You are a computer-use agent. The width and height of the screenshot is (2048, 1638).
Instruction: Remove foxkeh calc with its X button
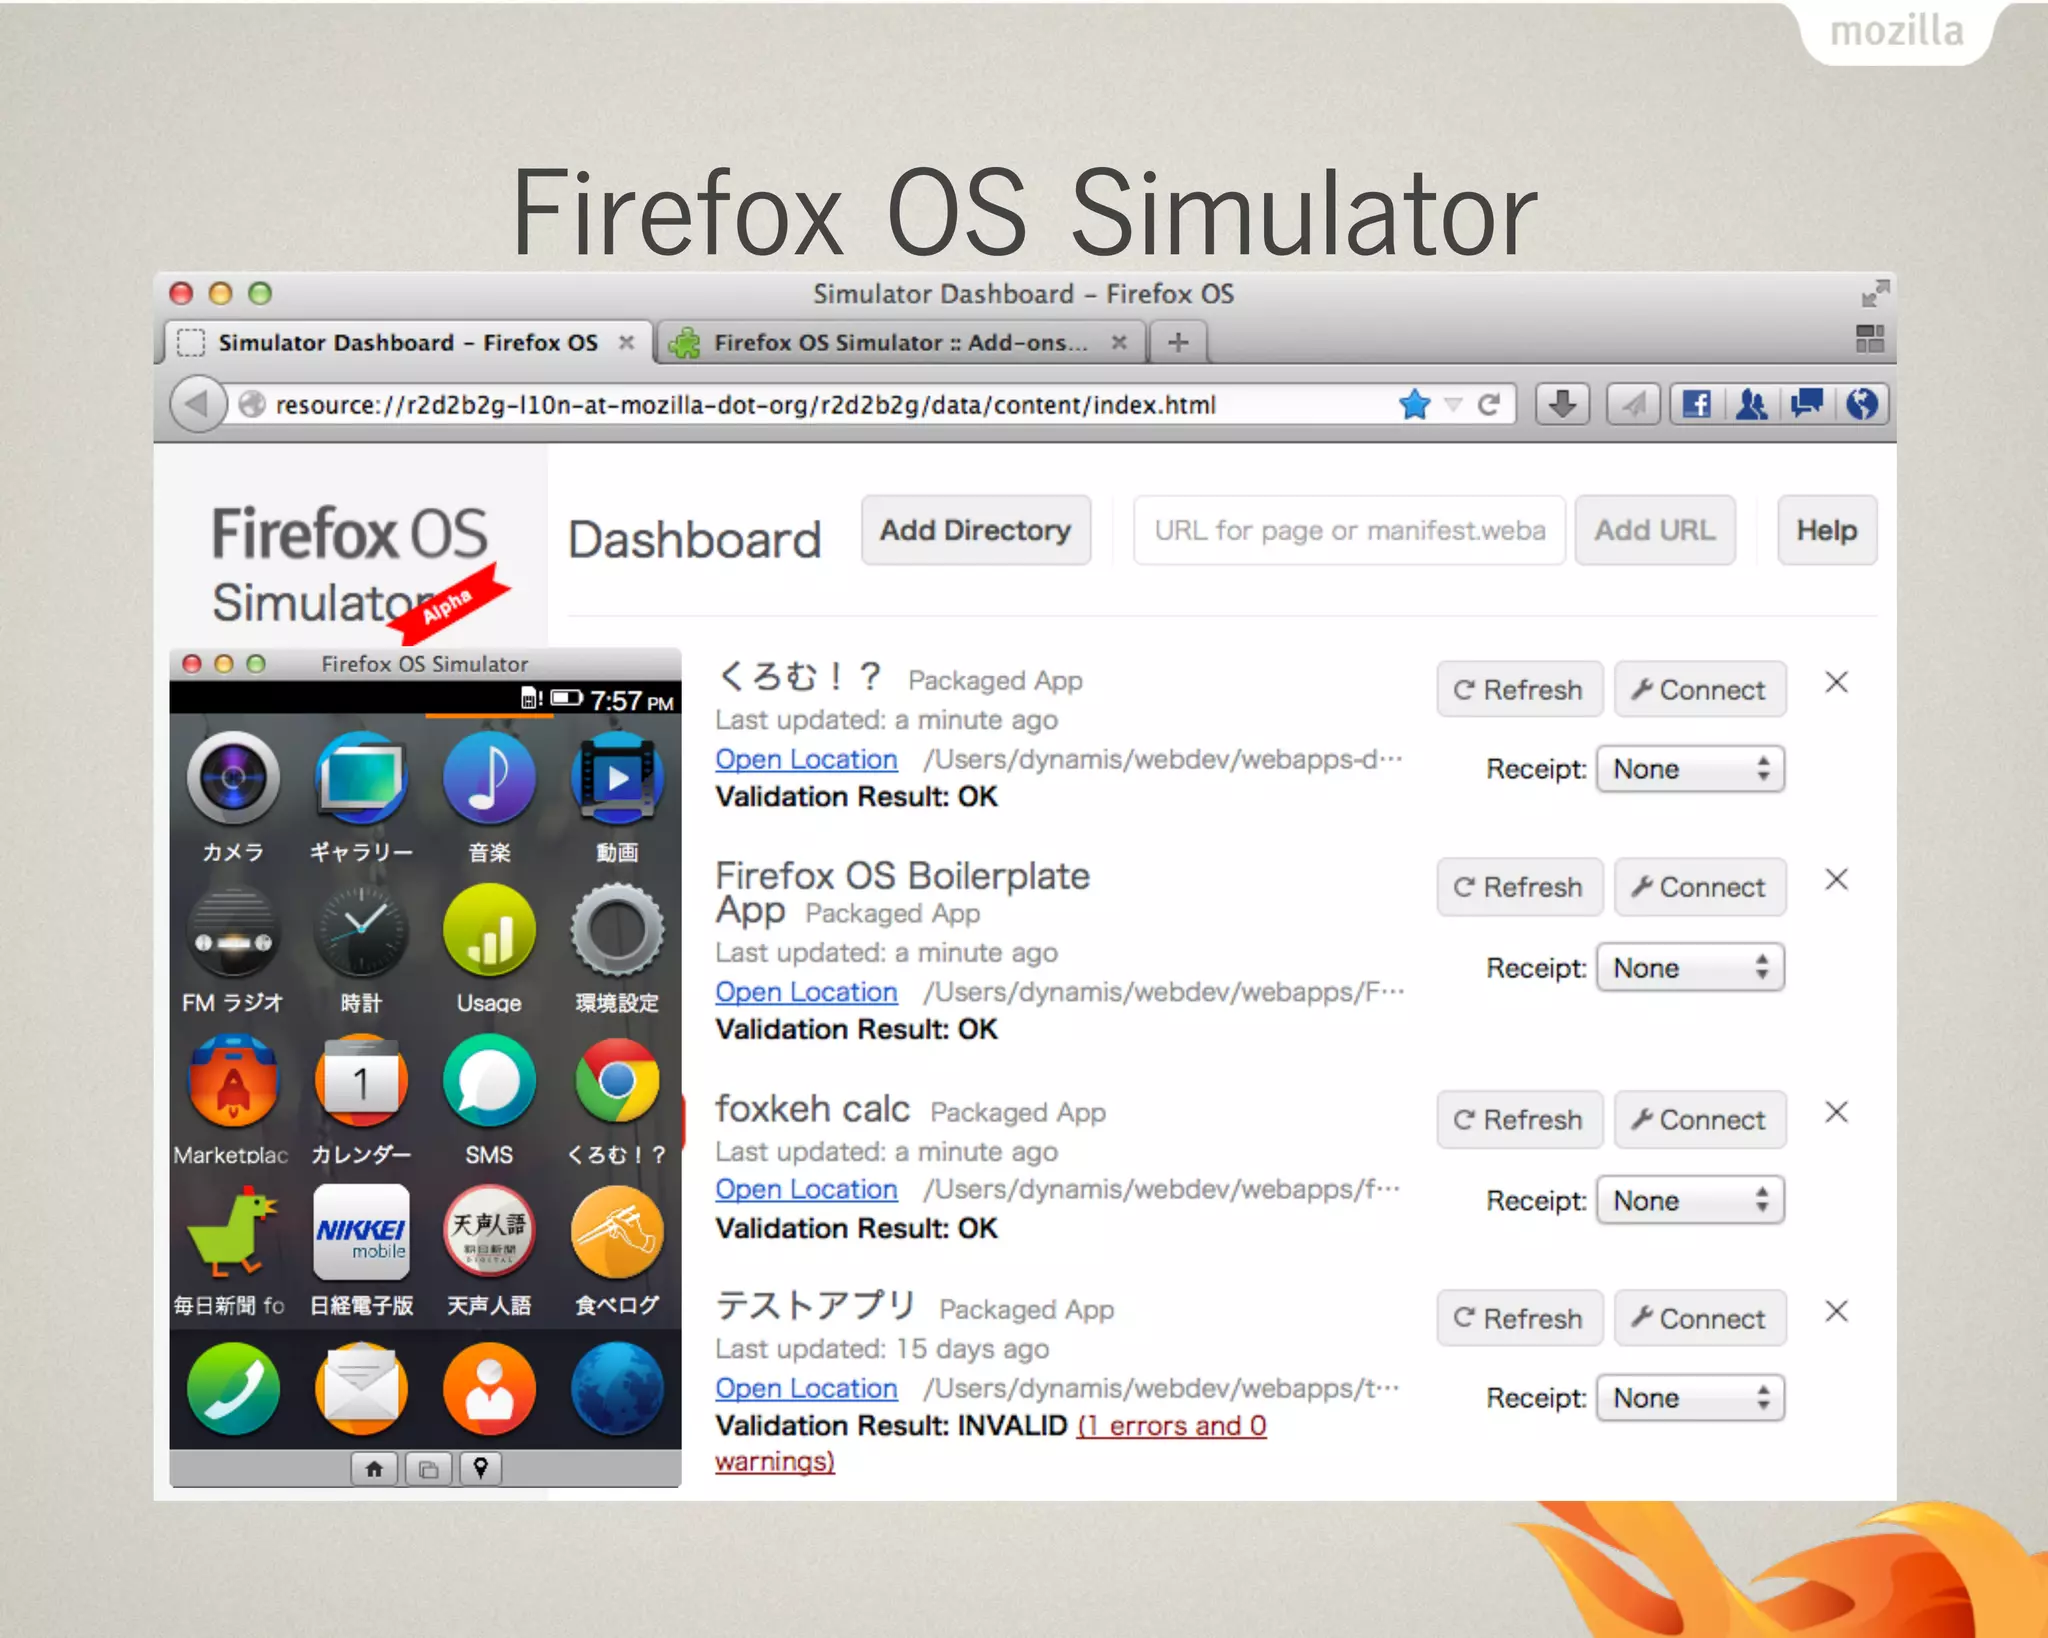(x=1836, y=1112)
